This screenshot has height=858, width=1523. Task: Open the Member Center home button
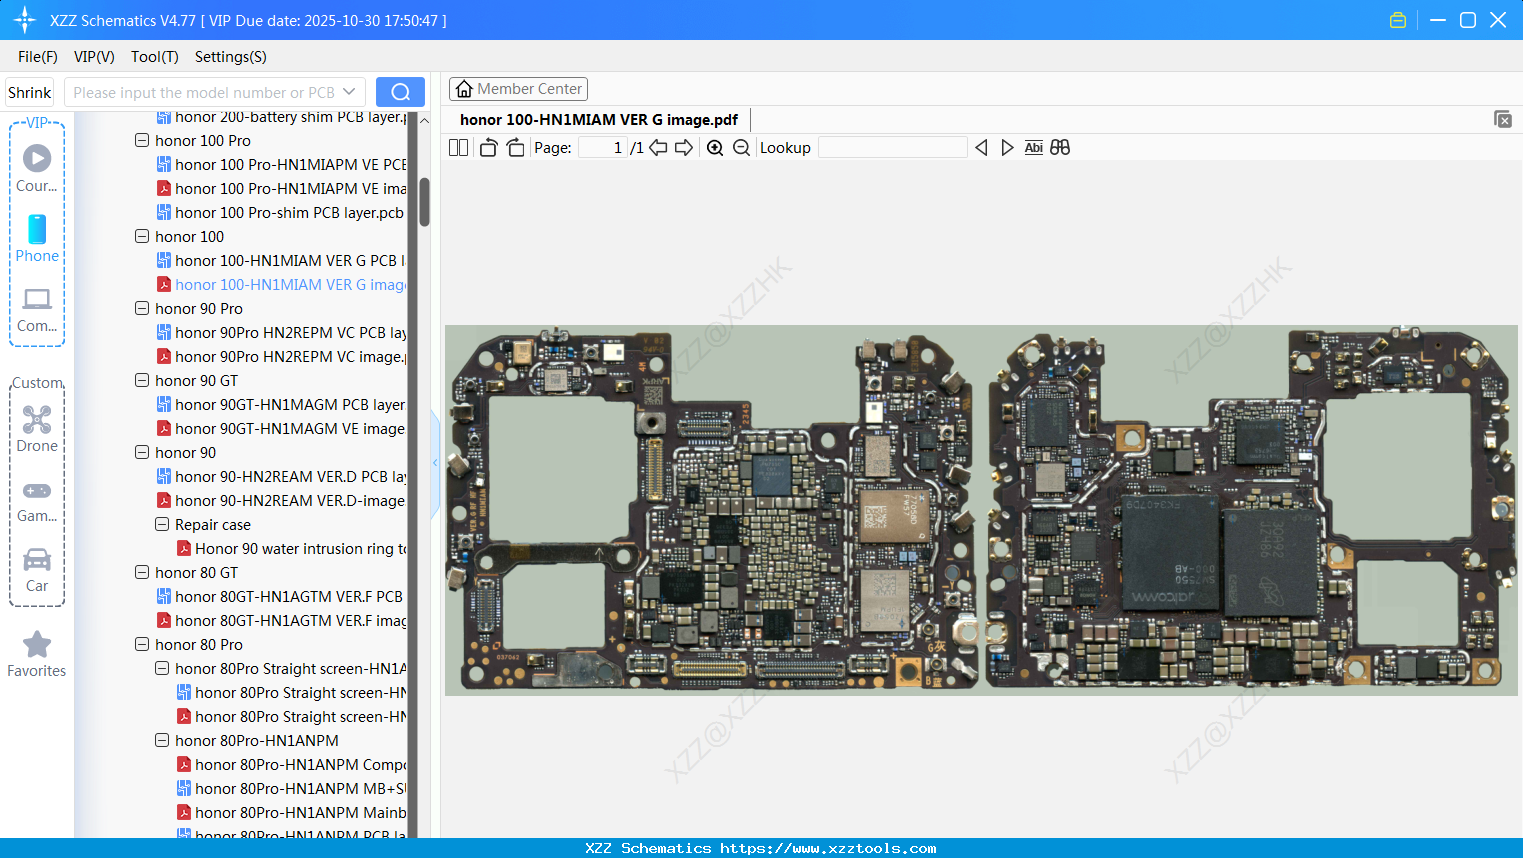point(518,89)
